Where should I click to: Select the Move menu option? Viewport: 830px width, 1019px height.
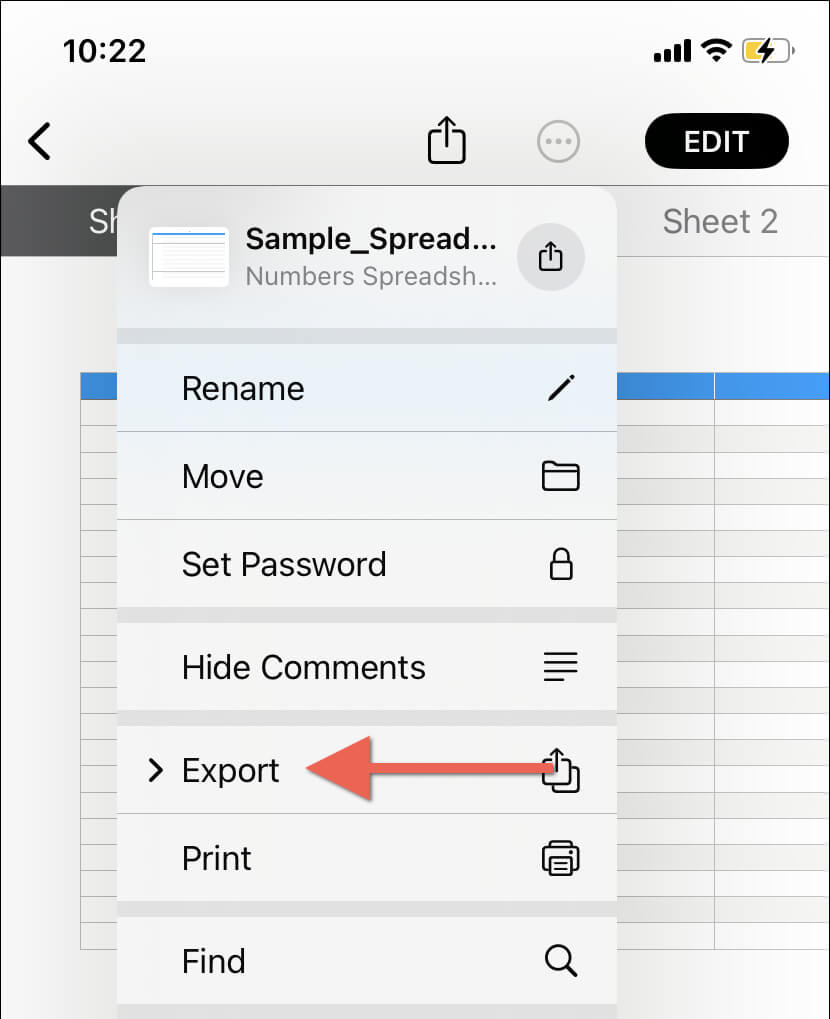click(367, 476)
